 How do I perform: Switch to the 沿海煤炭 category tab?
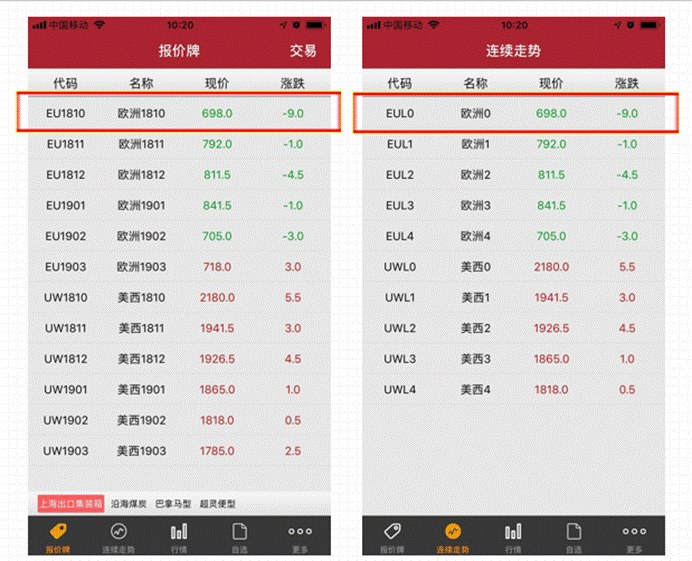[x=127, y=503]
